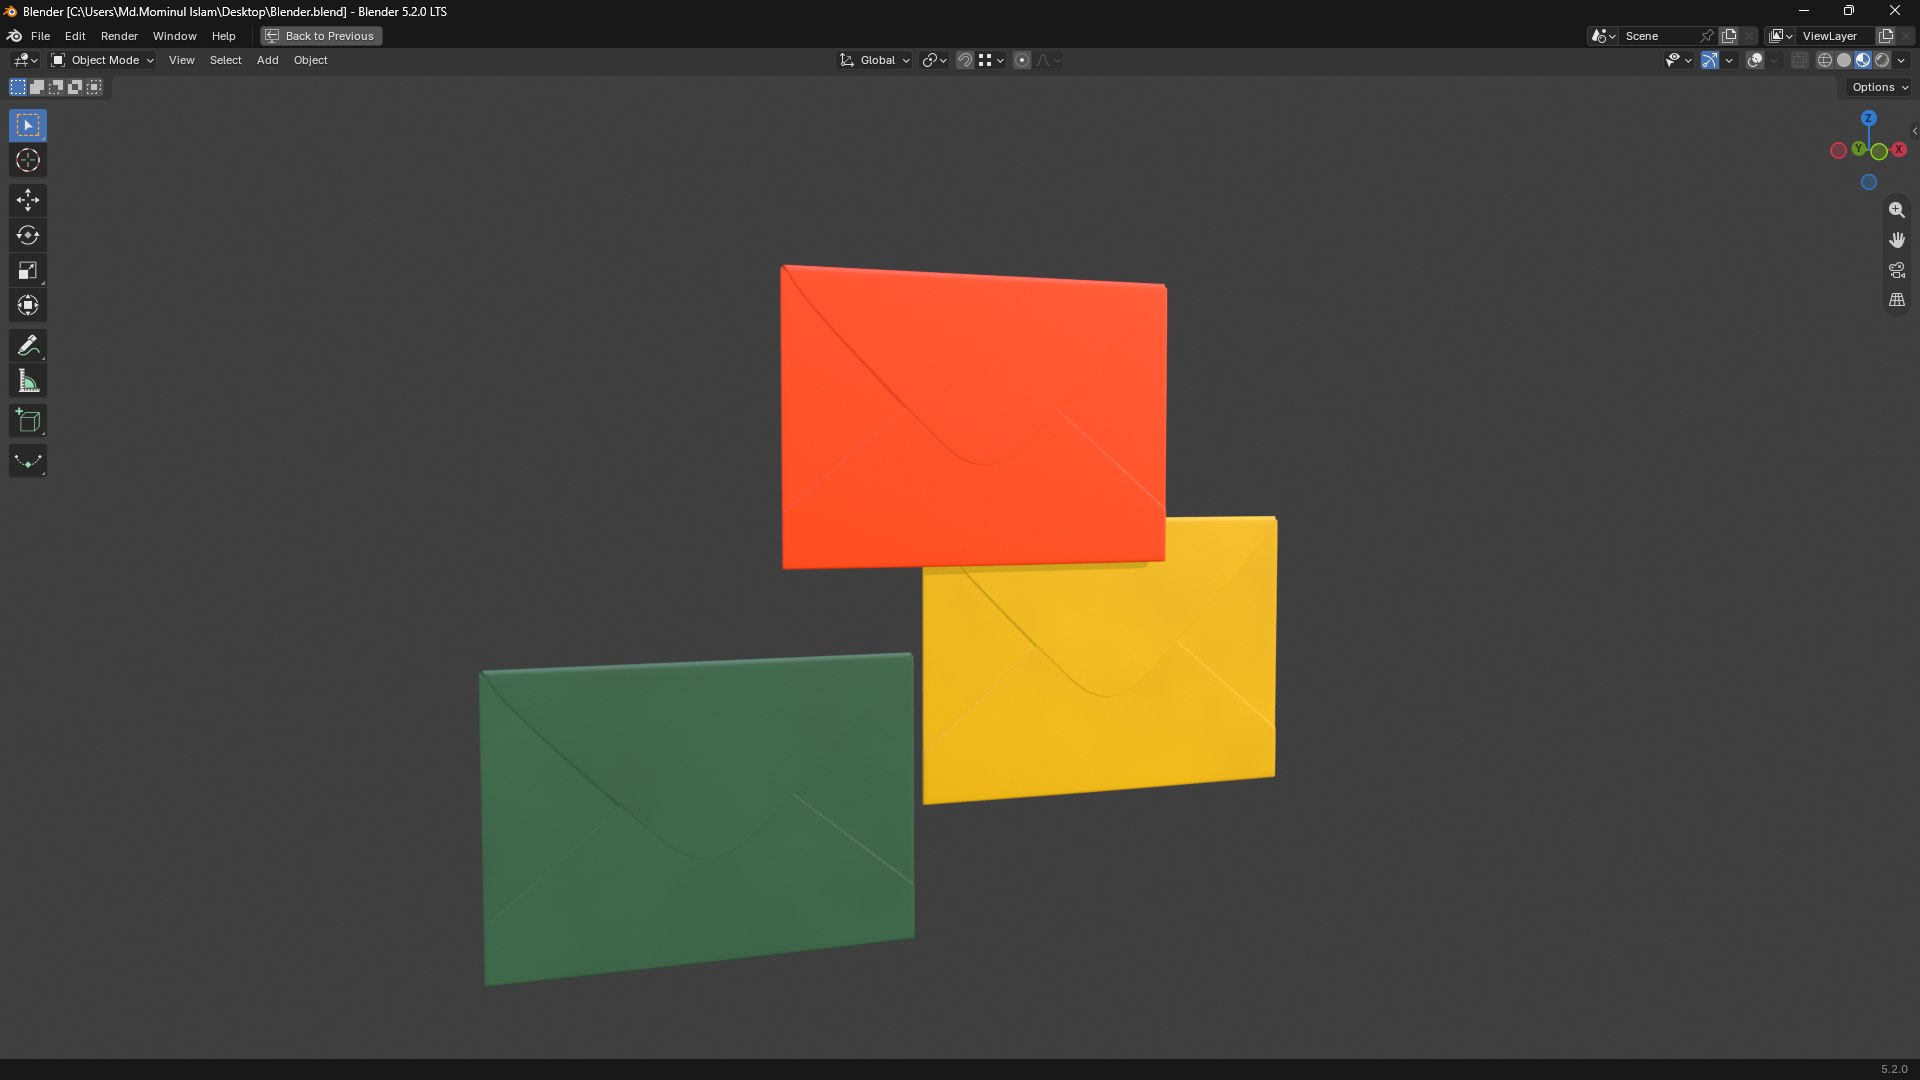Click the zoom magnifier viewport icon
The height and width of the screenshot is (1080, 1920).
tap(1897, 210)
